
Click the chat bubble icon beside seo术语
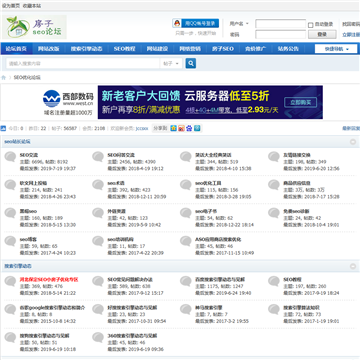coord(98,185)
